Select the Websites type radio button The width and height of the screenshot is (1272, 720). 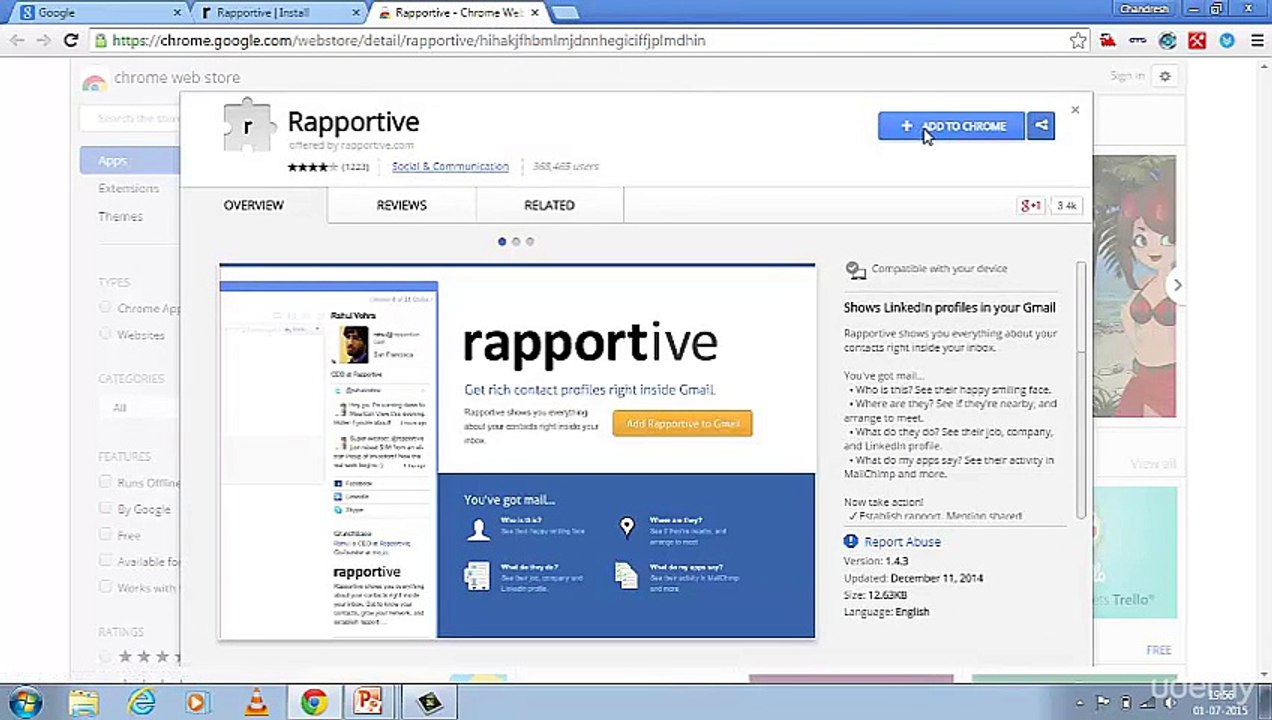click(105, 334)
